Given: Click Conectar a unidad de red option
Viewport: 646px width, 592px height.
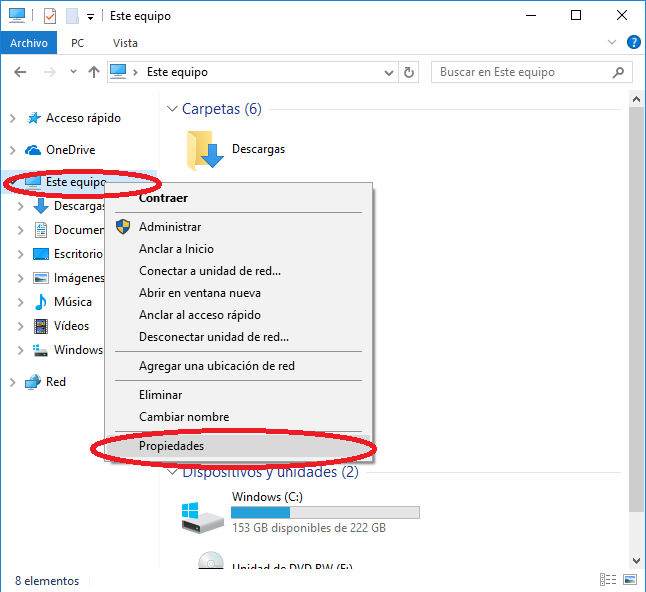Looking at the screenshot, I should click(x=210, y=271).
